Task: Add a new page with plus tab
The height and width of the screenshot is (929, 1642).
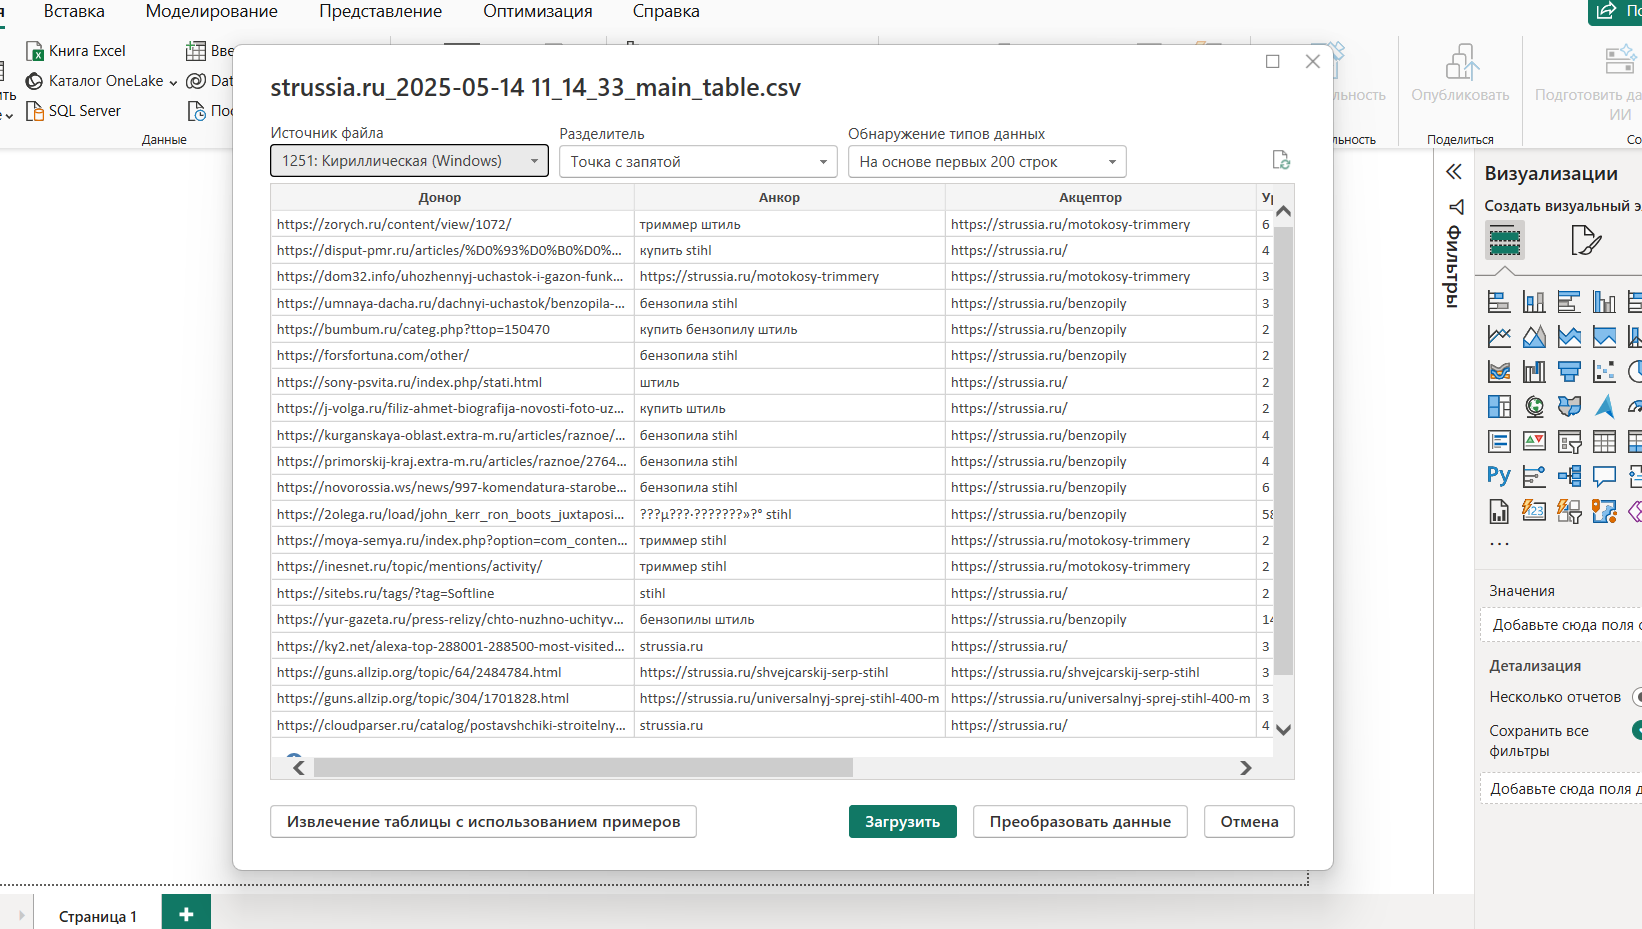Action: [x=186, y=914]
